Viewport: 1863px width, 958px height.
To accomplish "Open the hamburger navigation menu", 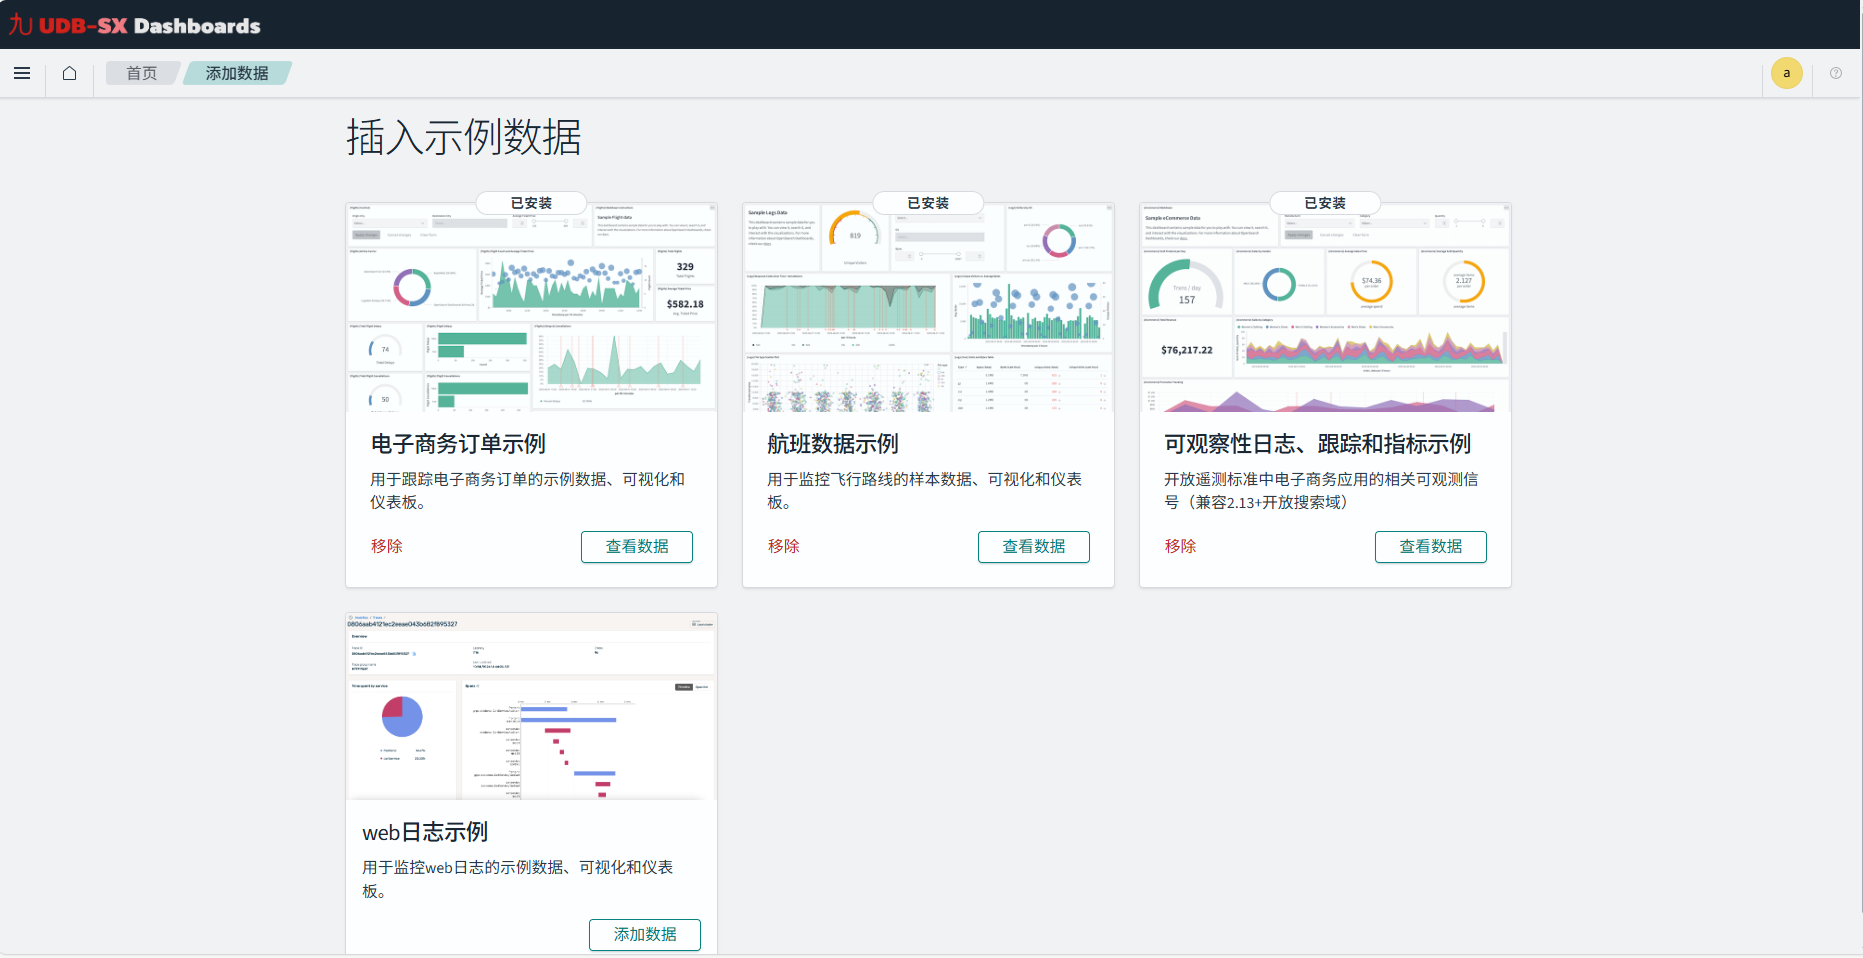I will [x=22, y=73].
